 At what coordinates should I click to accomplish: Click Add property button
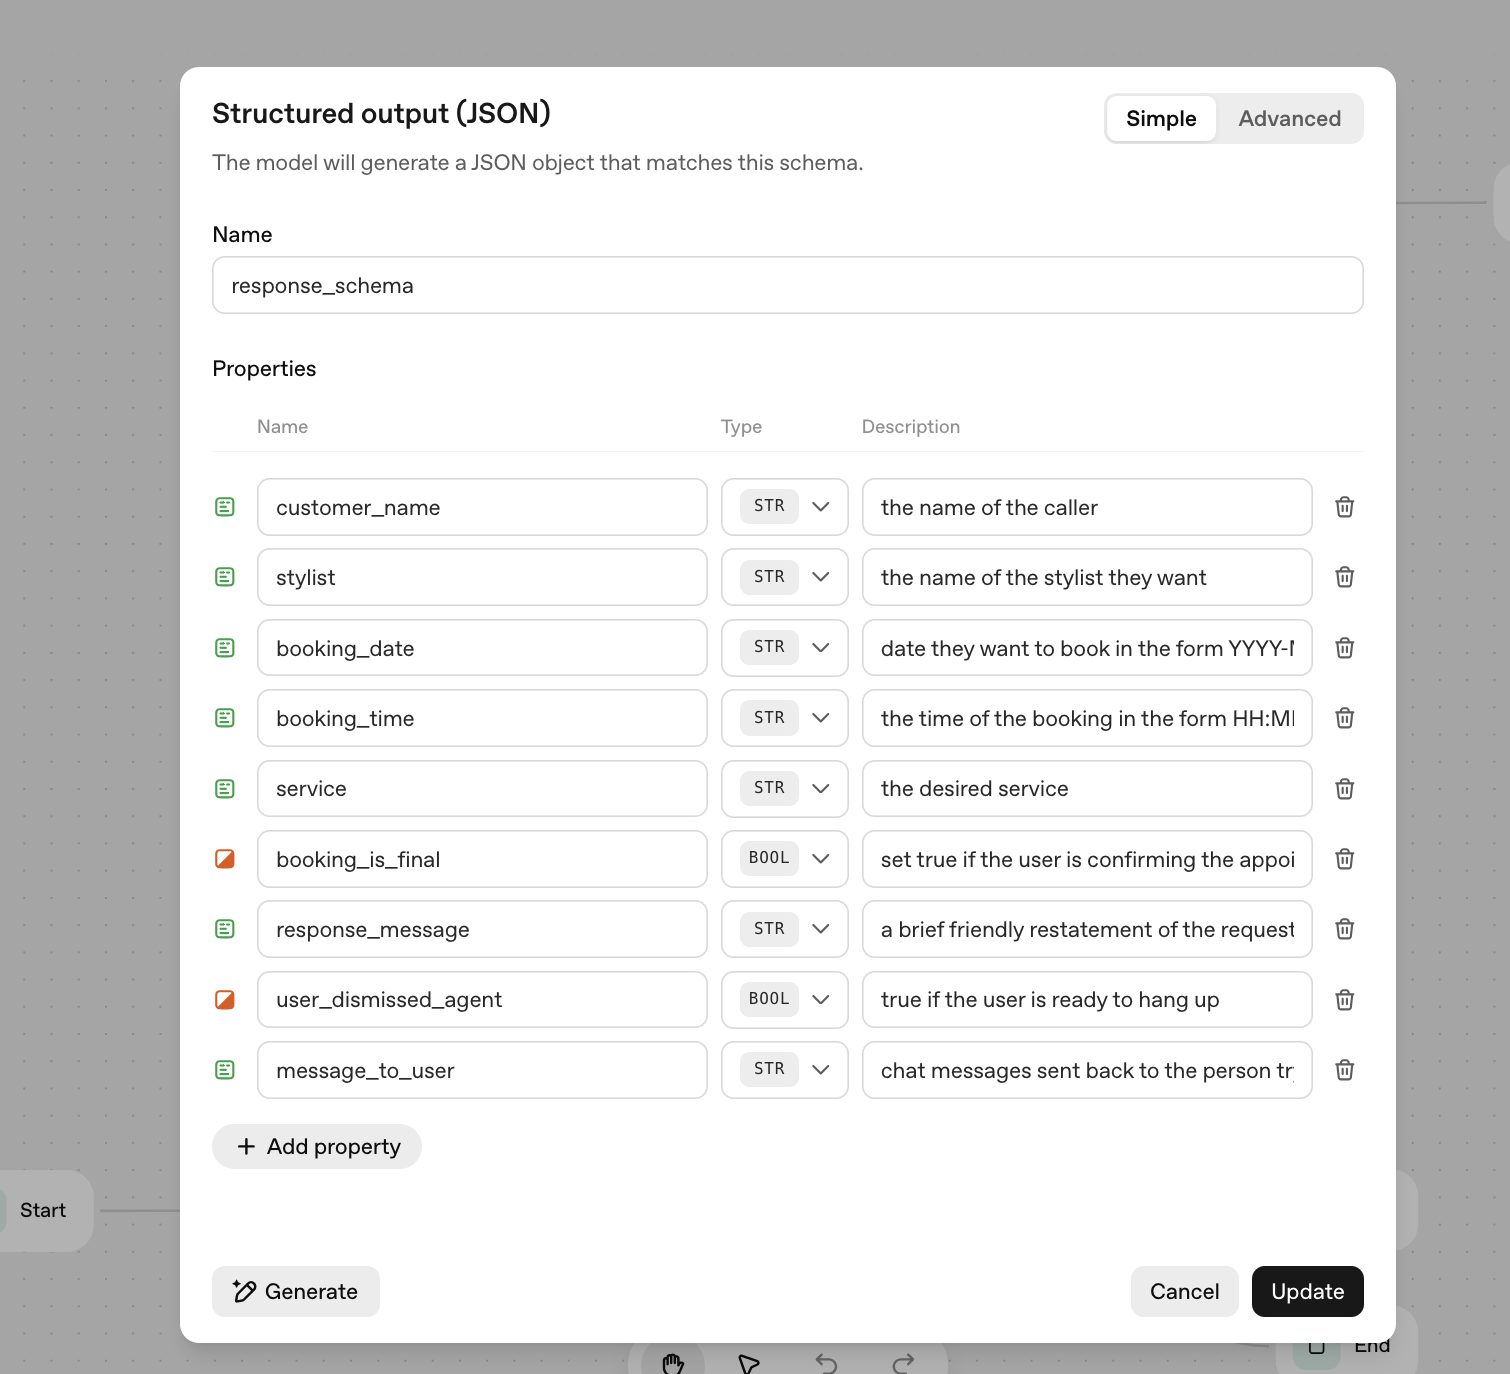click(x=317, y=1146)
